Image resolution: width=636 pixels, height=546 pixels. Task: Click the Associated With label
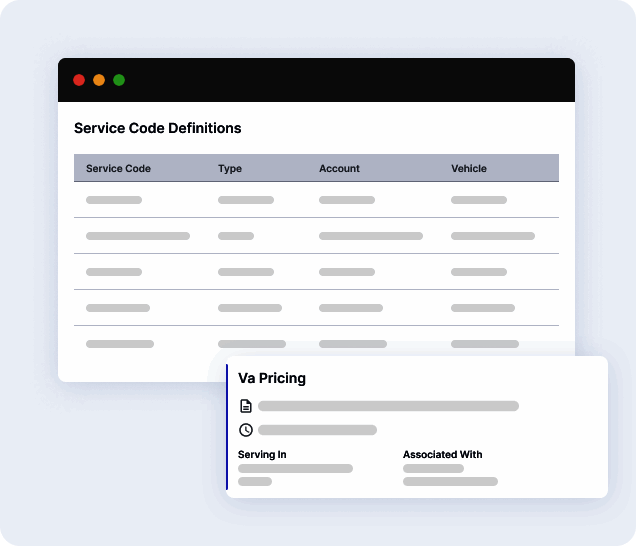[442, 455]
